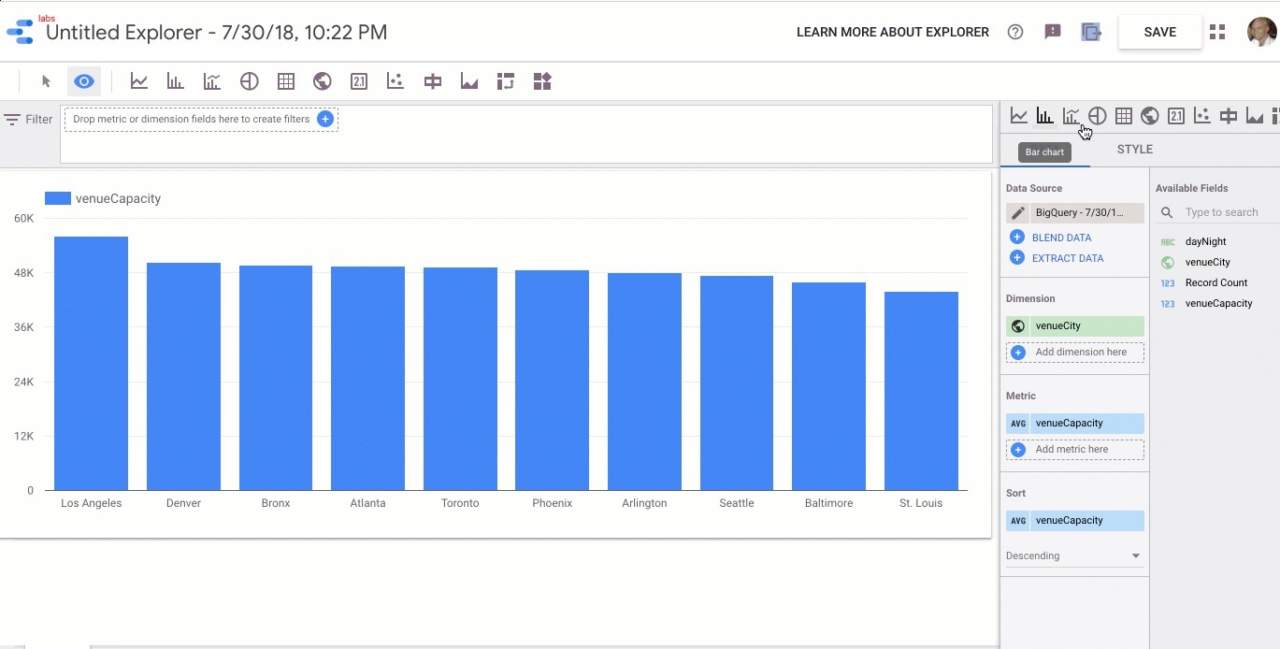Switch to the STYLE tab
This screenshot has width=1280, height=649.
point(1135,149)
